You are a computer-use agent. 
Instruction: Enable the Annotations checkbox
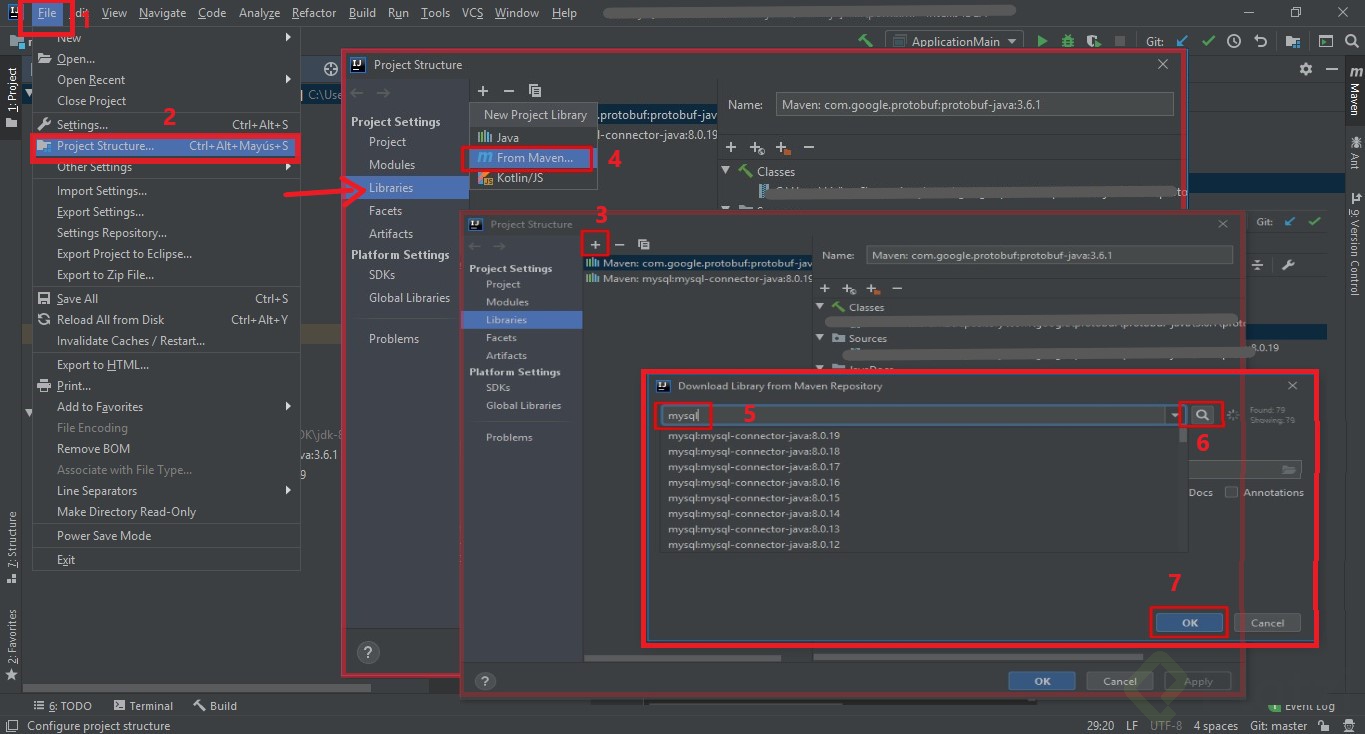[1230, 492]
